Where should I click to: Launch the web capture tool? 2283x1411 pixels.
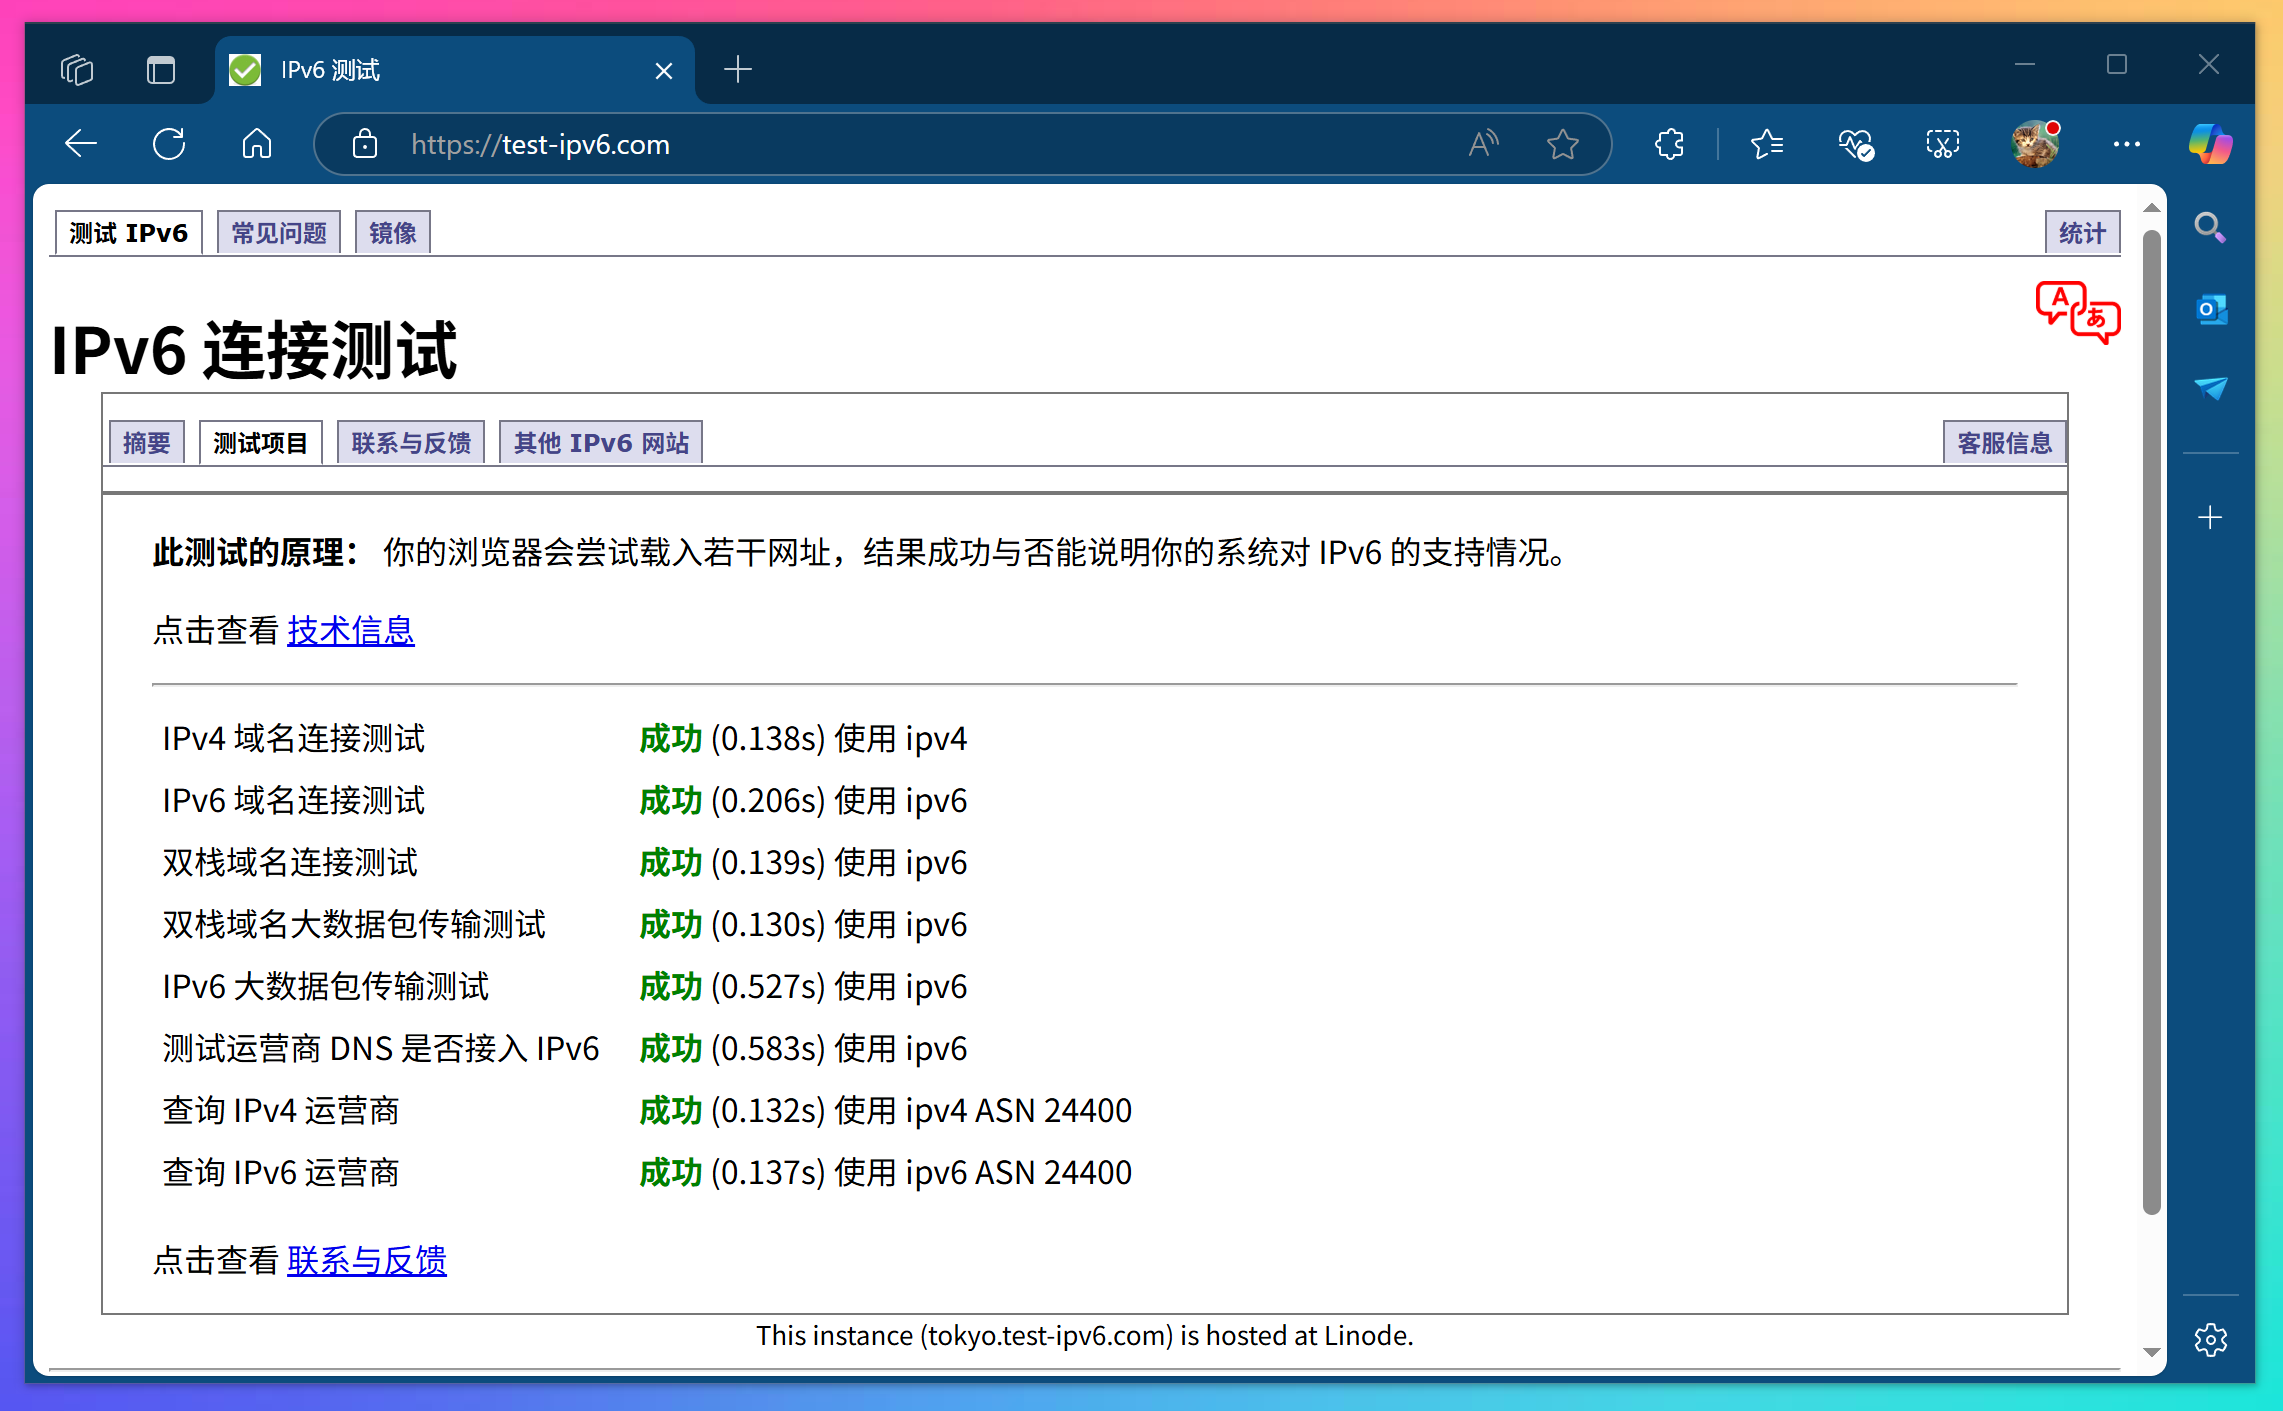pyautogui.click(x=1941, y=143)
